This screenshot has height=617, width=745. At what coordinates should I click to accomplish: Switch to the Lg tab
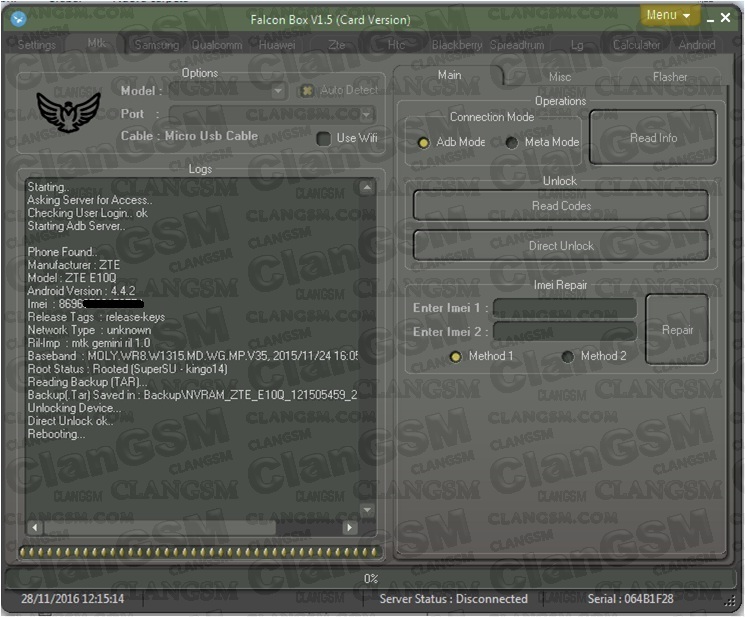577,45
